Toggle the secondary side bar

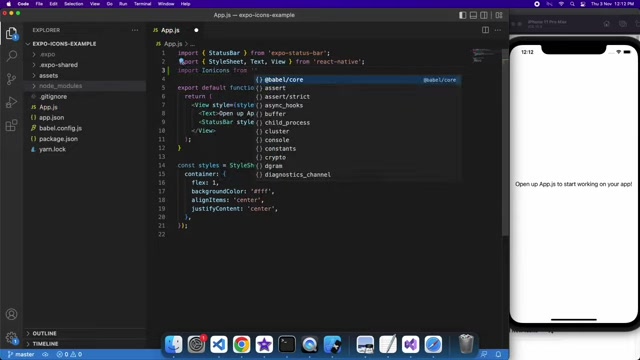pos(484,15)
